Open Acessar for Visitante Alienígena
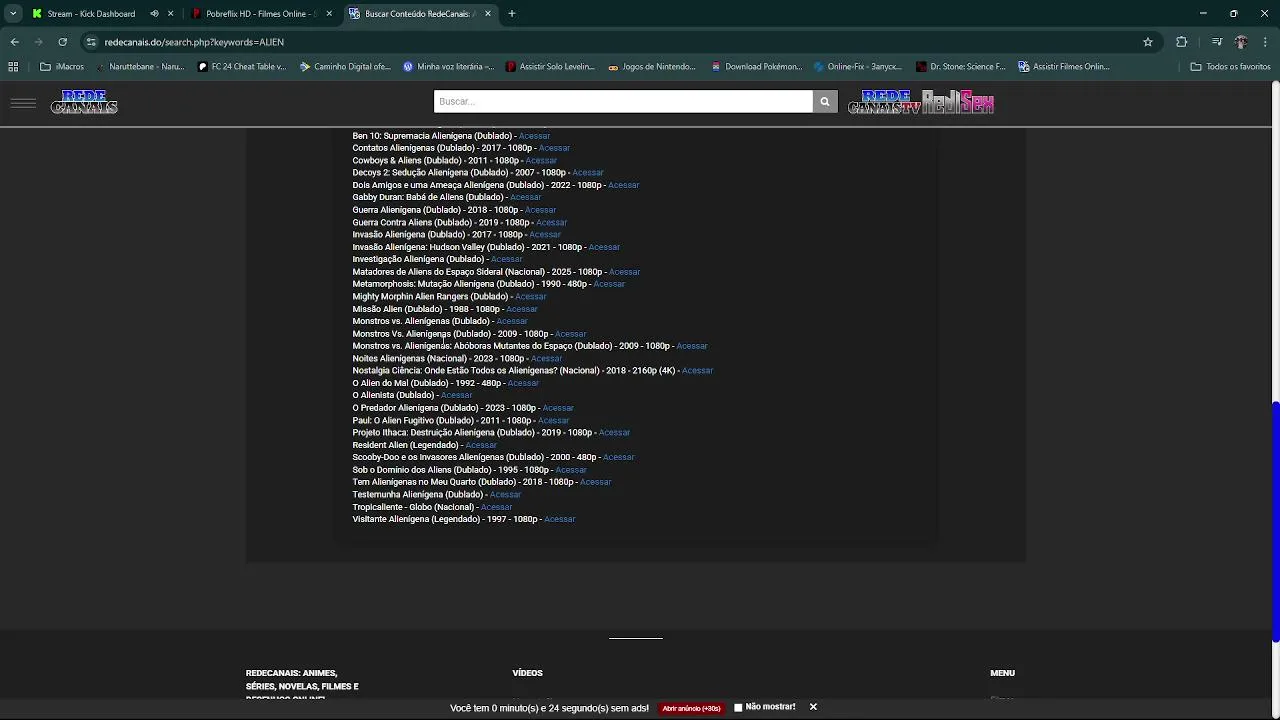 pyautogui.click(x=560, y=519)
